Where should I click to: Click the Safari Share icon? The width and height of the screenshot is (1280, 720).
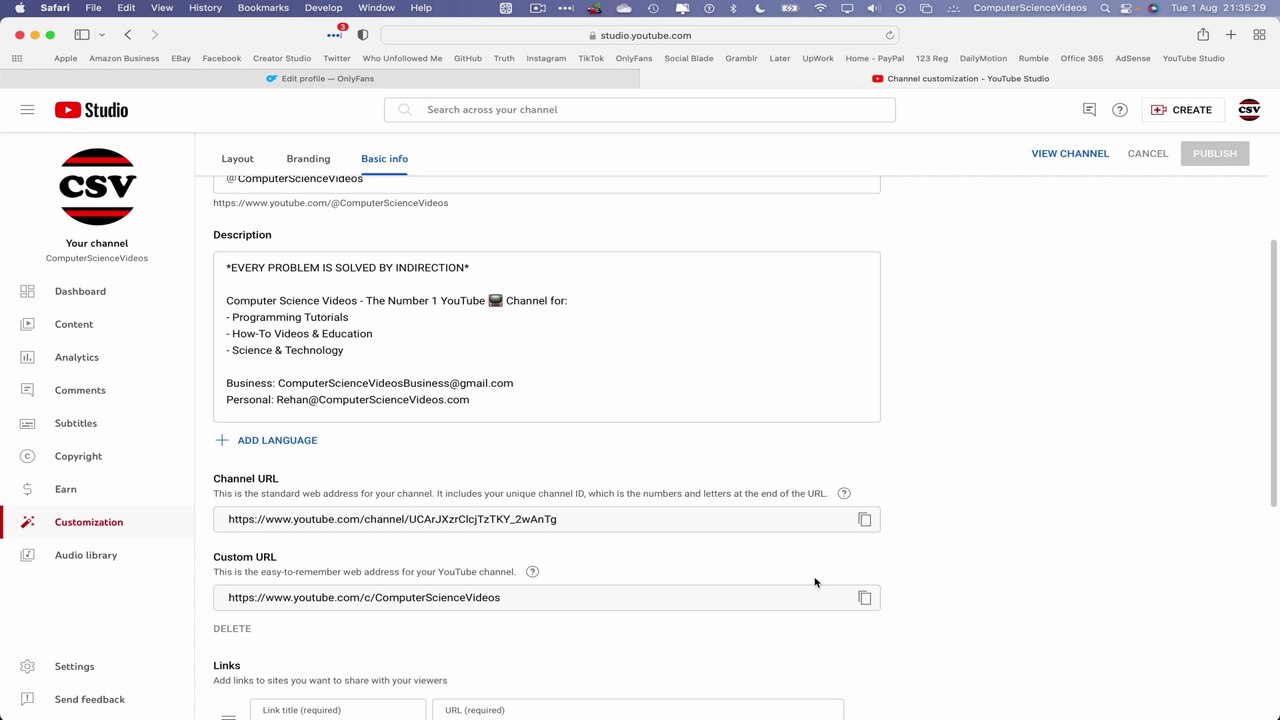point(1203,35)
